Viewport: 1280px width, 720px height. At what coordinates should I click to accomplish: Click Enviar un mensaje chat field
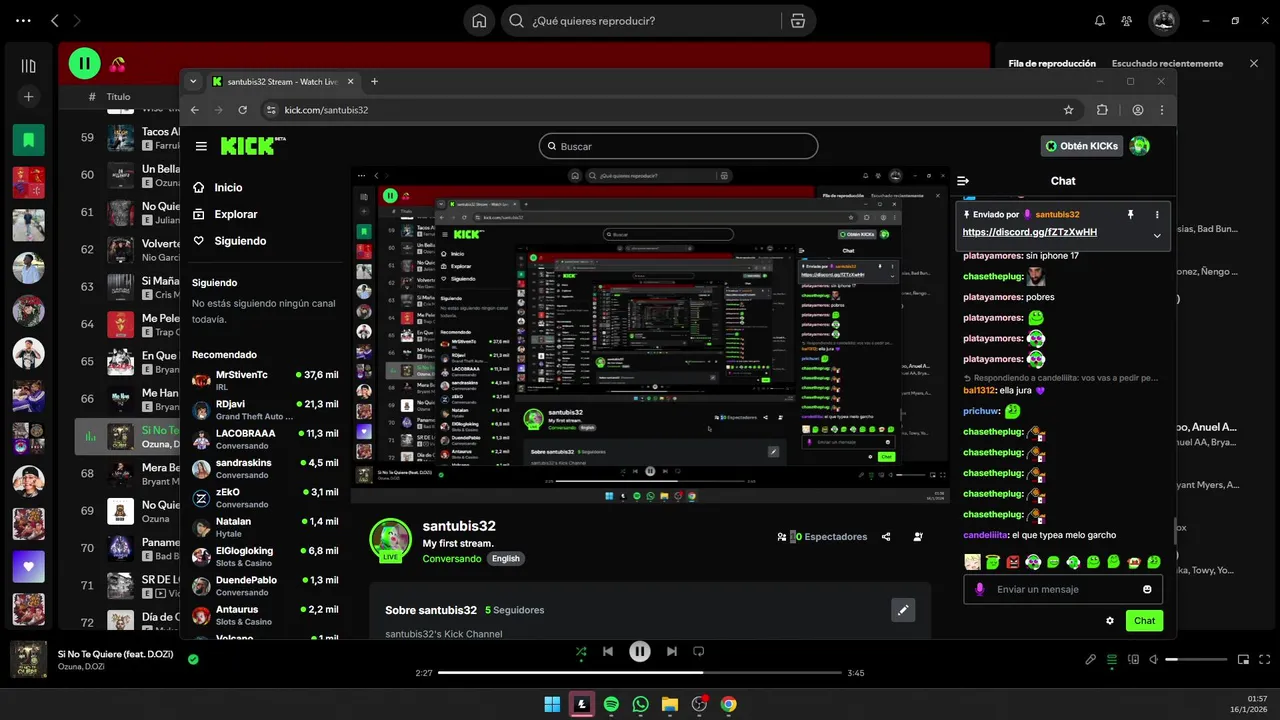pyautogui.click(x=1063, y=589)
